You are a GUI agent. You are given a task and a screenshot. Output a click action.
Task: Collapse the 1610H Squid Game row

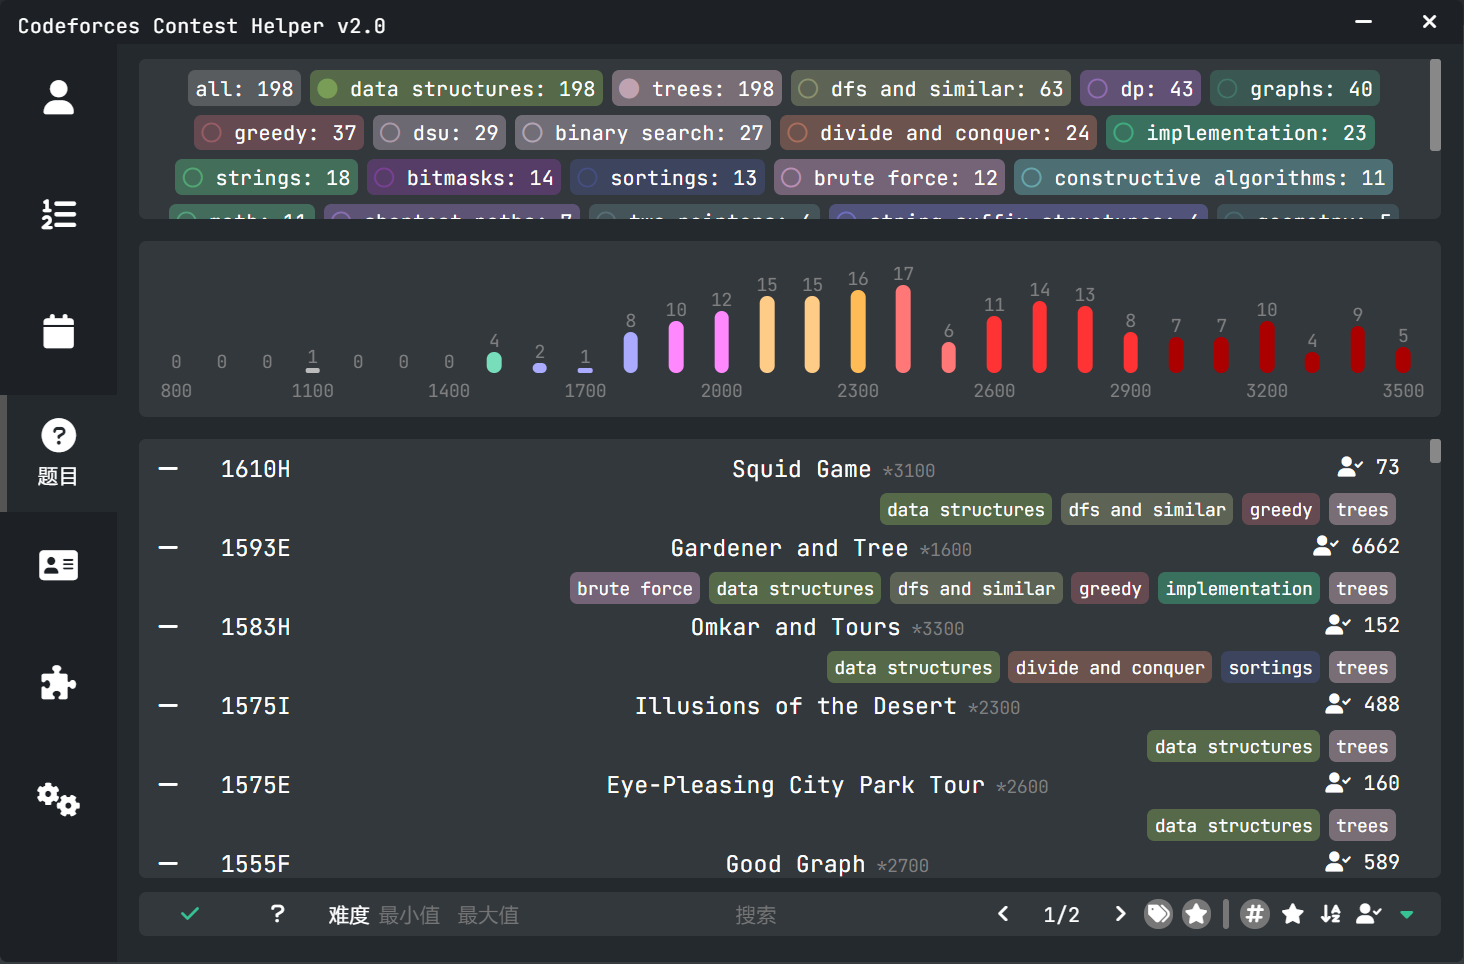tap(168, 469)
